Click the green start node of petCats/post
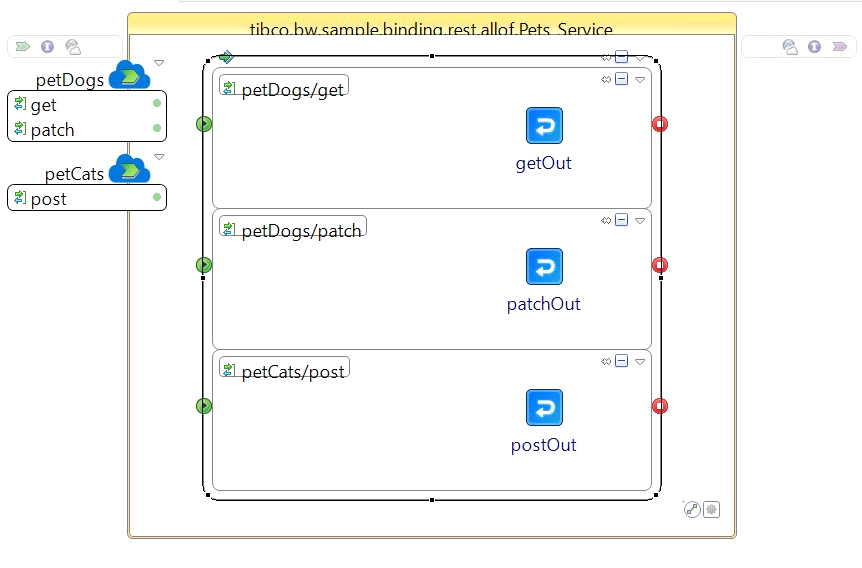Image resolution: width=862 pixels, height=568 pixels. point(204,406)
